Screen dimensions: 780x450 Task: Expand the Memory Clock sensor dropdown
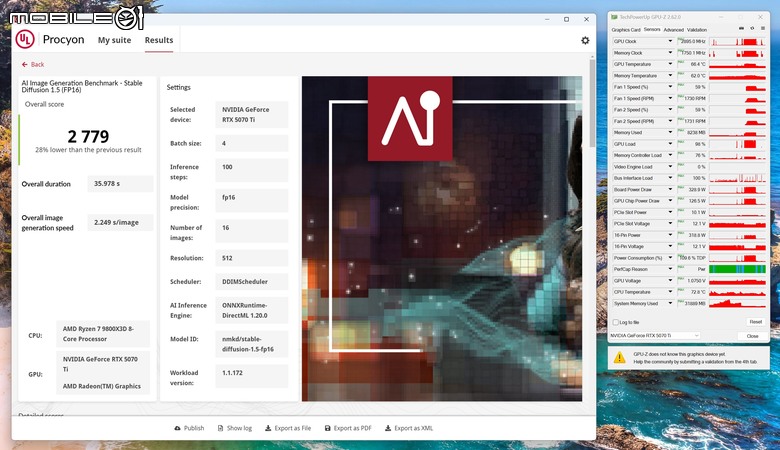pos(670,53)
